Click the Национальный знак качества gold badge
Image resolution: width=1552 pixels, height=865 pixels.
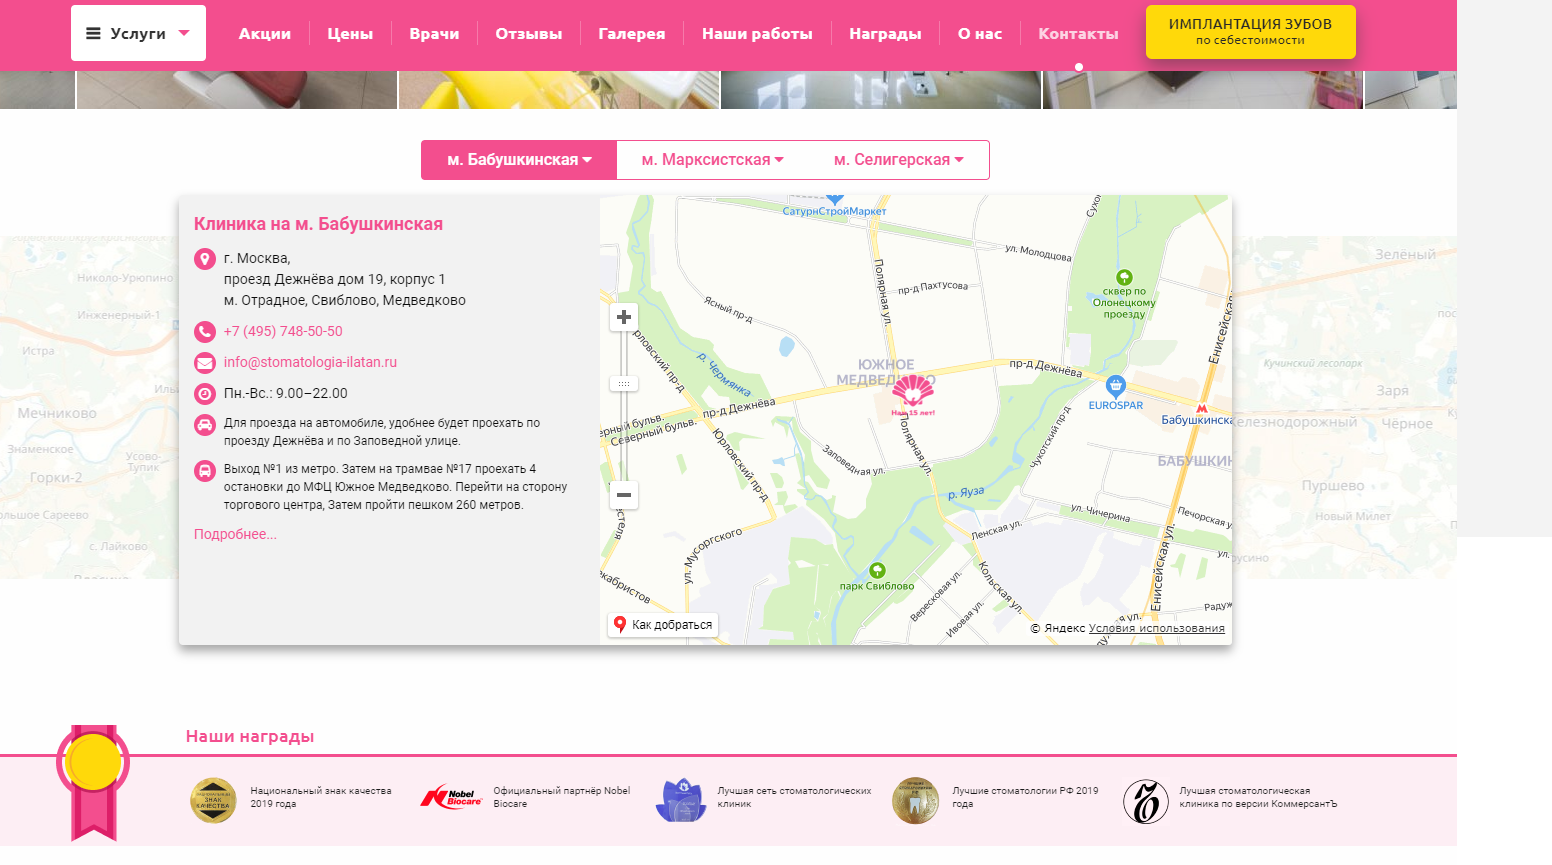click(x=213, y=801)
